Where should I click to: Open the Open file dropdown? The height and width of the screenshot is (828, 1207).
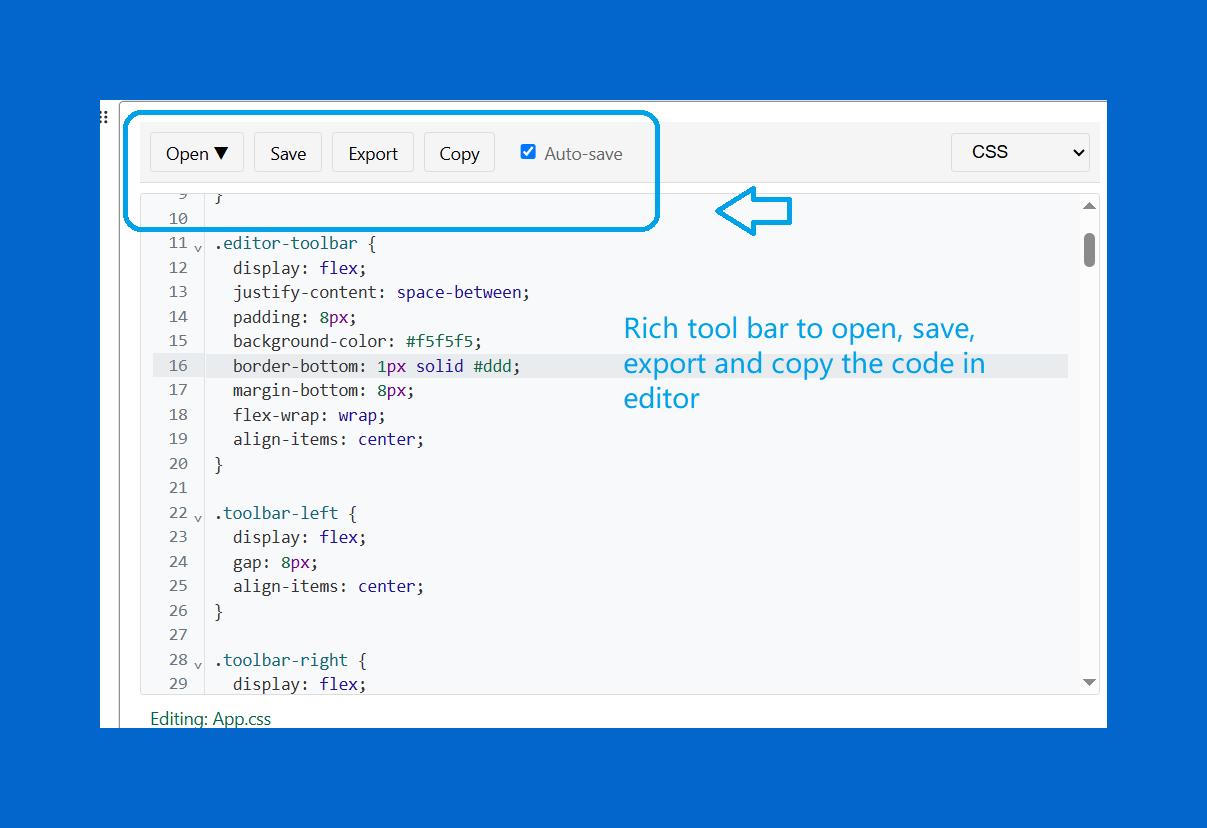pyautogui.click(x=196, y=152)
